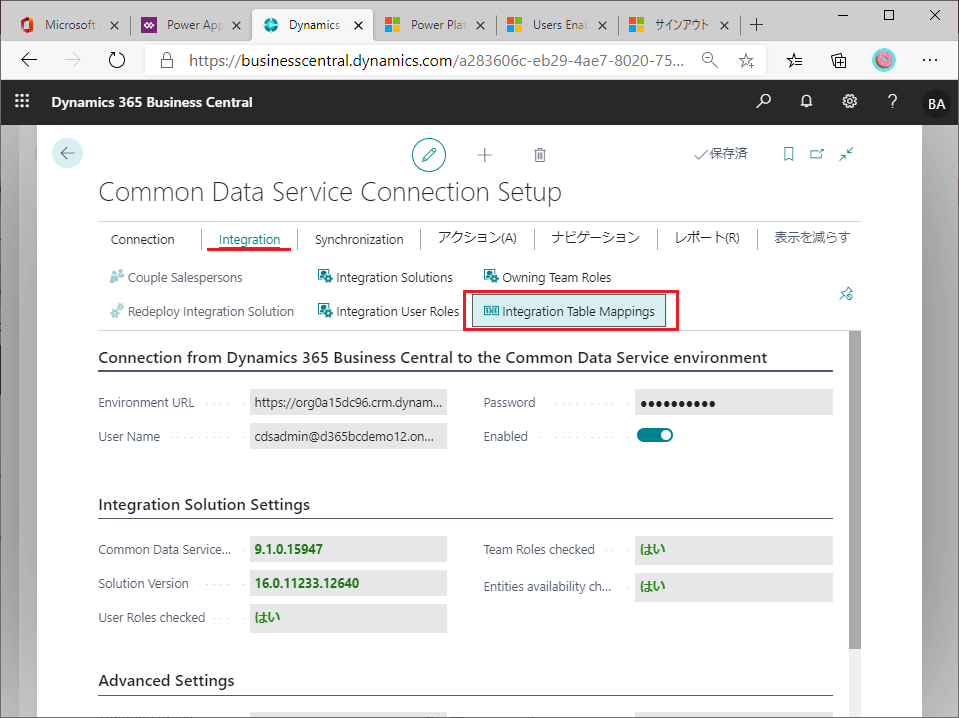Open the ナビゲーション menu
959x718 pixels.
click(x=595, y=238)
